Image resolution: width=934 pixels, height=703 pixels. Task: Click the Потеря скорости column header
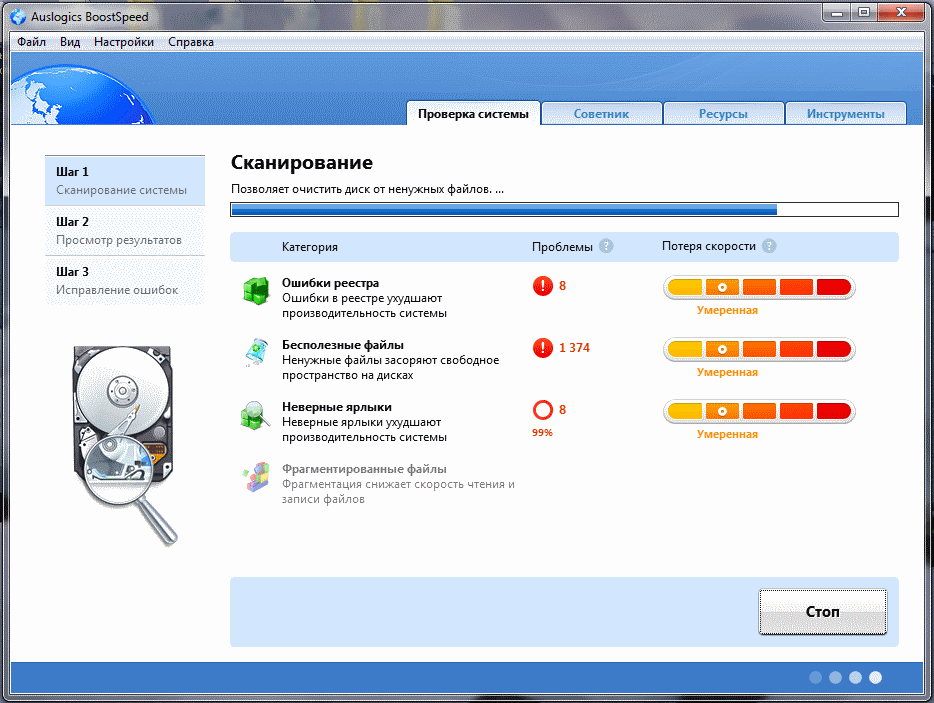(709, 246)
